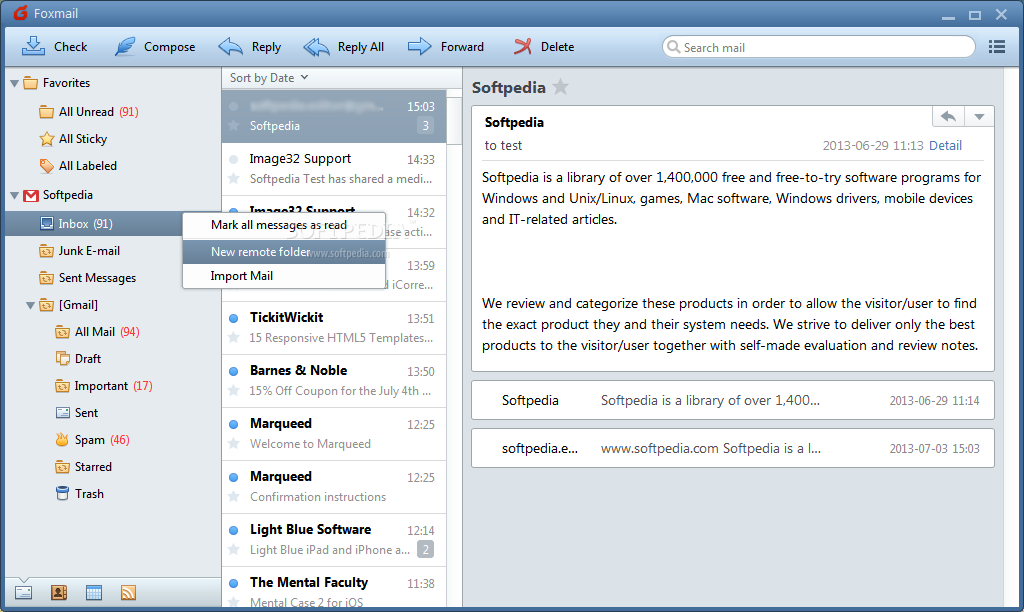The image size is (1024, 612).
Task: Star the Image32 Support 14:33 message
Action: click(233, 178)
